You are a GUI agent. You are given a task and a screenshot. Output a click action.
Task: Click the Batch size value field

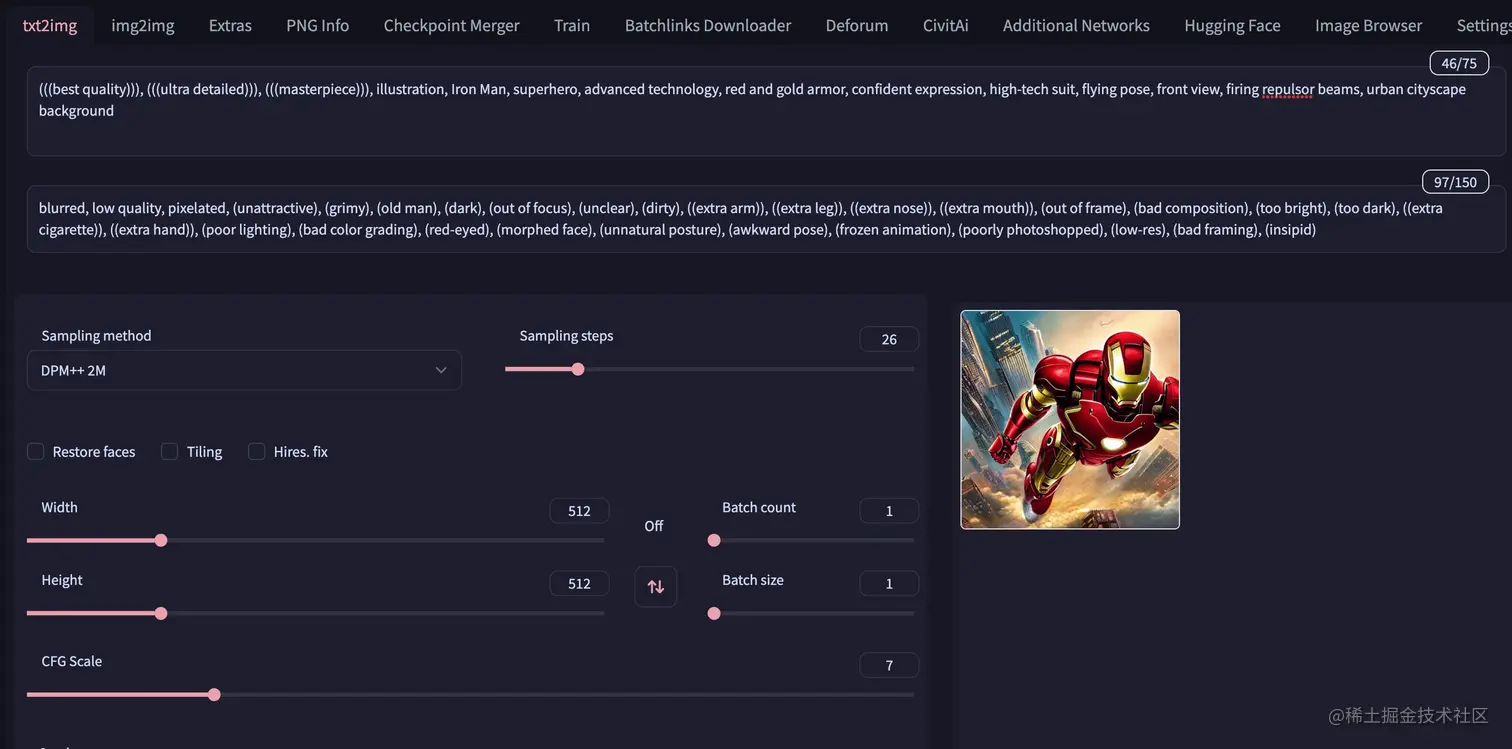click(x=889, y=584)
